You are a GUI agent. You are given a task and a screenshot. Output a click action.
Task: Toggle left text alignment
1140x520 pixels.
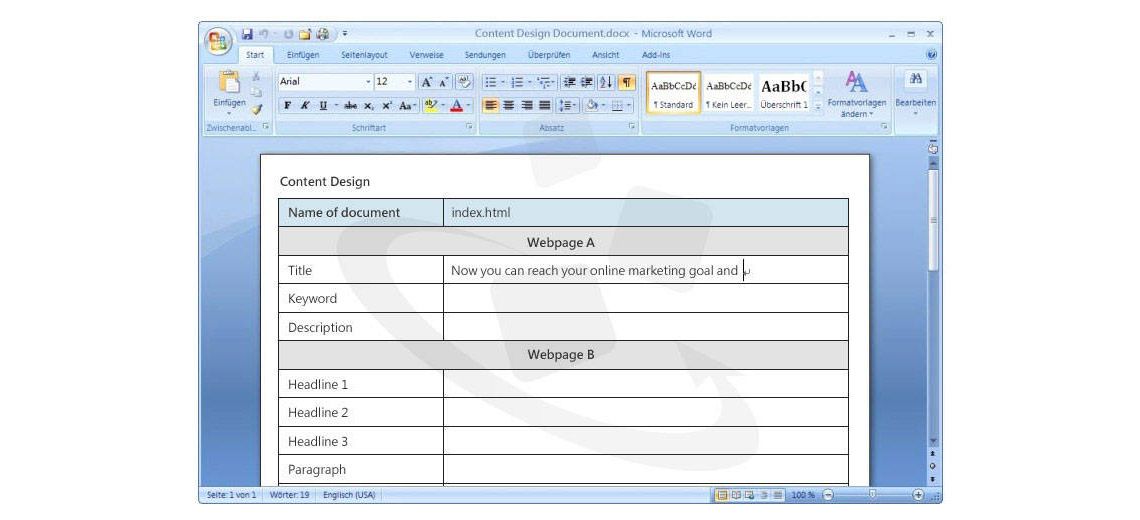491,105
